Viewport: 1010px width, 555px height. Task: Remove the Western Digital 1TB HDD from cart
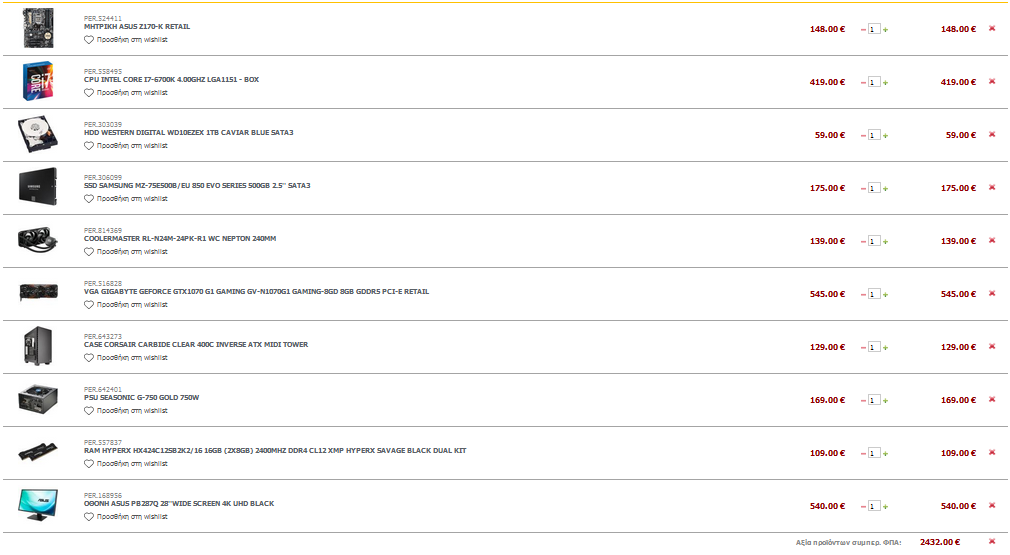pos(992,135)
